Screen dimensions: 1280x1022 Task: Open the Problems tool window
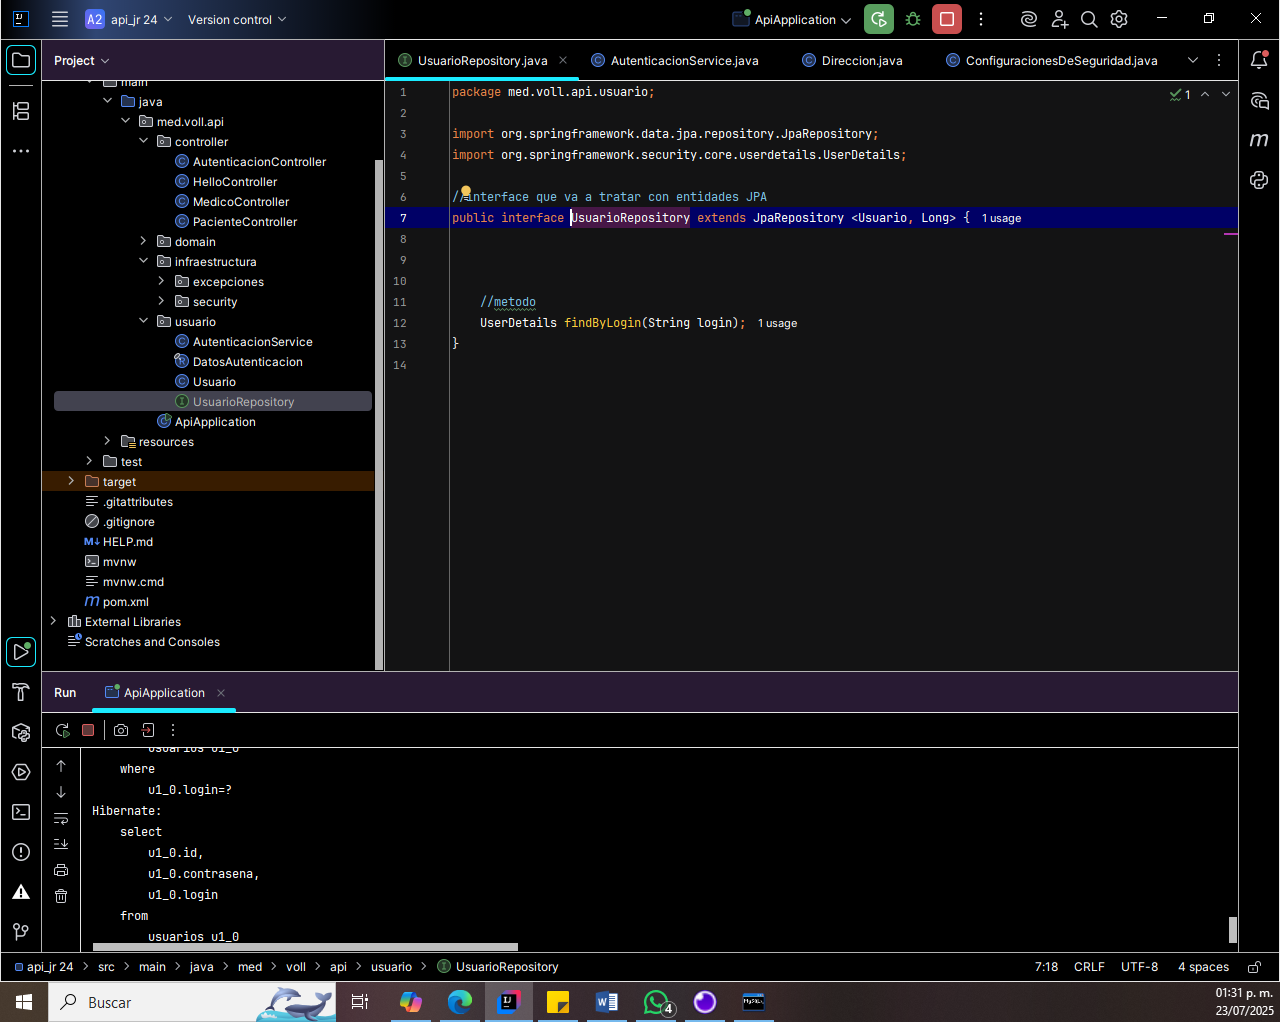pyautogui.click(x=20, y=852)
